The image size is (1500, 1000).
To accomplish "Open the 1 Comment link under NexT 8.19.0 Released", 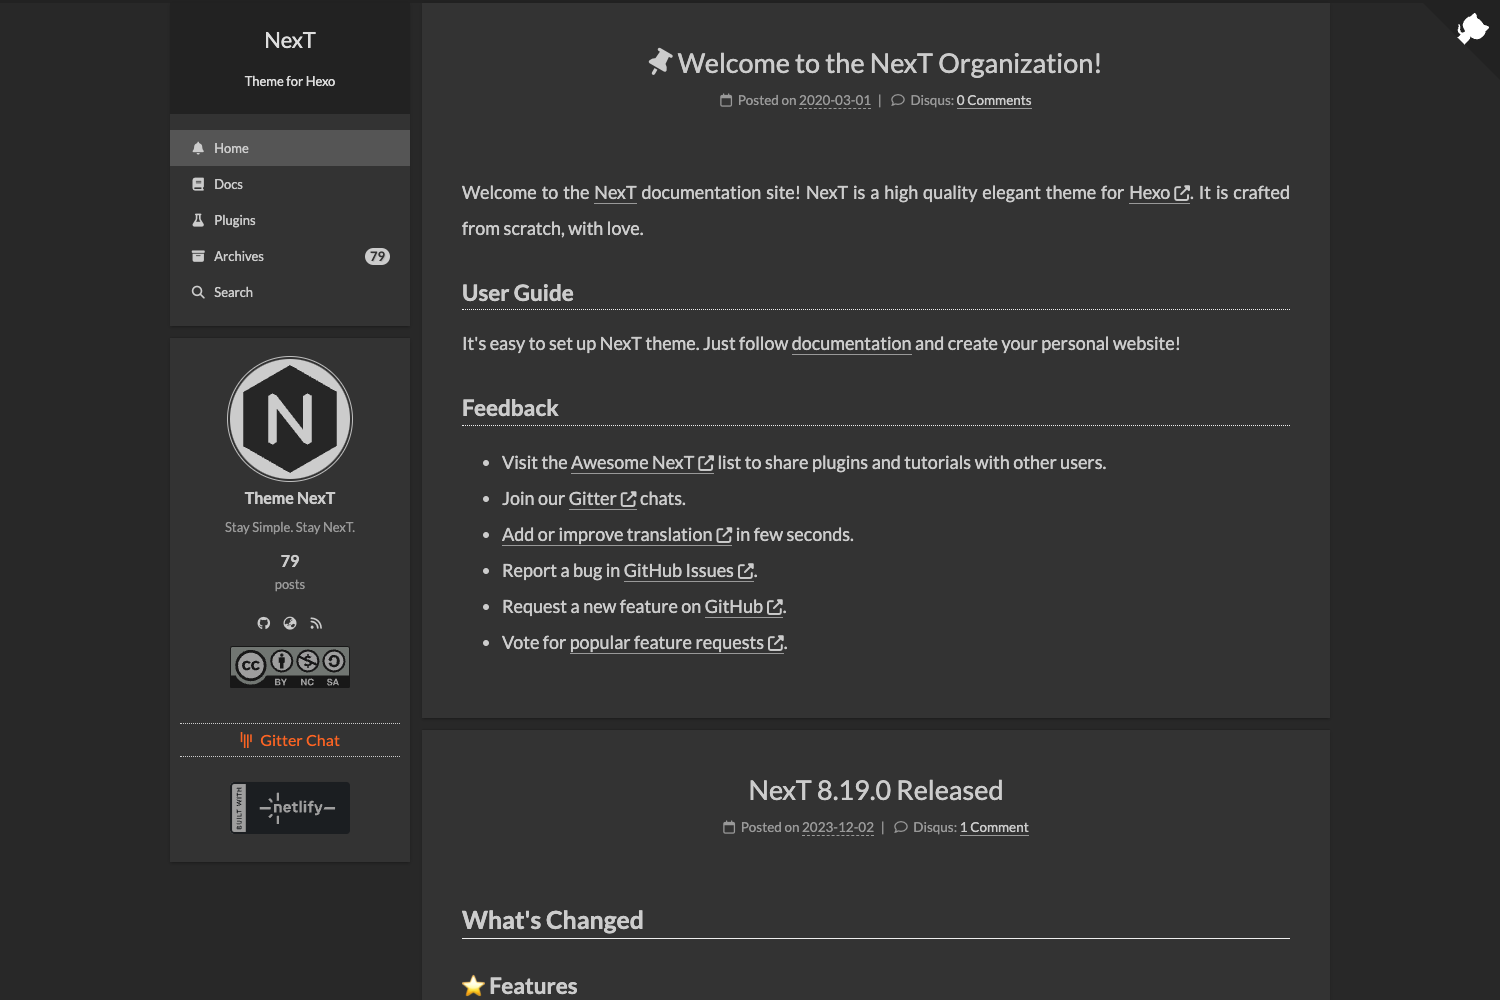I will [x=993, y=827].
